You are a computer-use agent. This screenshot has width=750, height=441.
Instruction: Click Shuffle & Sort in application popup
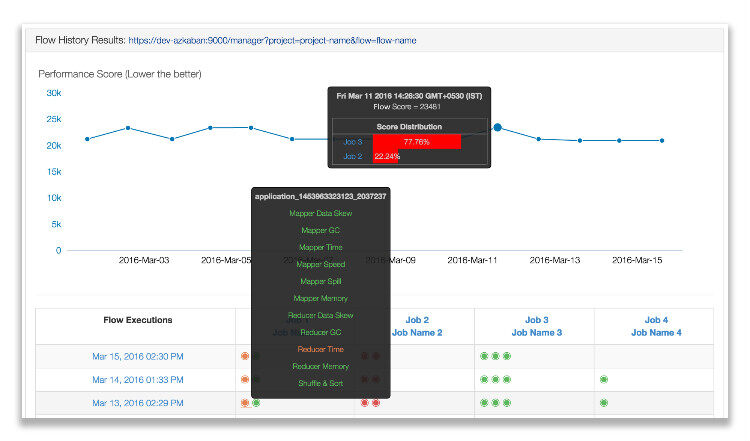coord(320,383)
